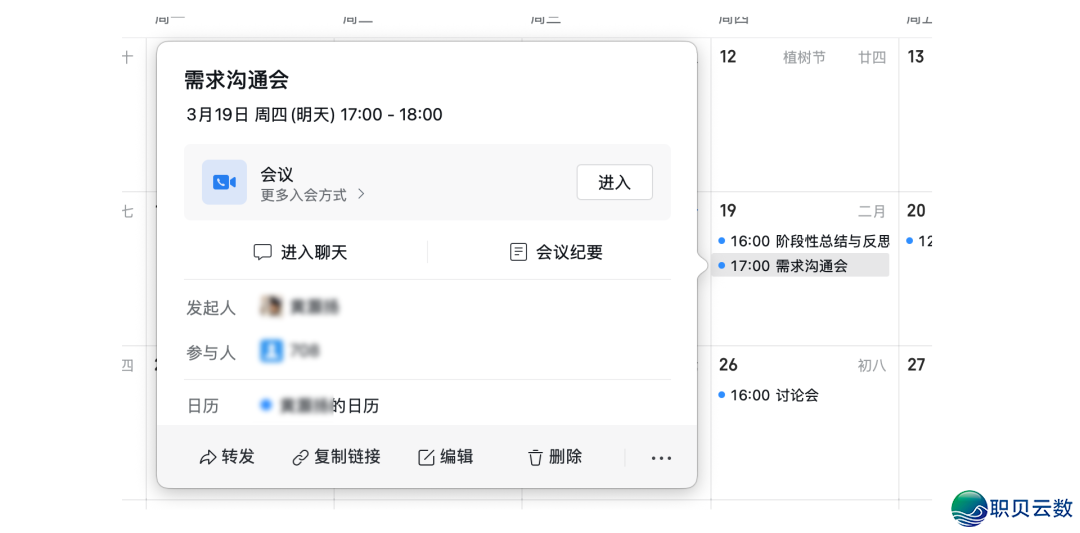Image resolution: width=1080 pixels, height=533 pixels.
Task: Click the video meeting camera icon
Action: (224, 182)
